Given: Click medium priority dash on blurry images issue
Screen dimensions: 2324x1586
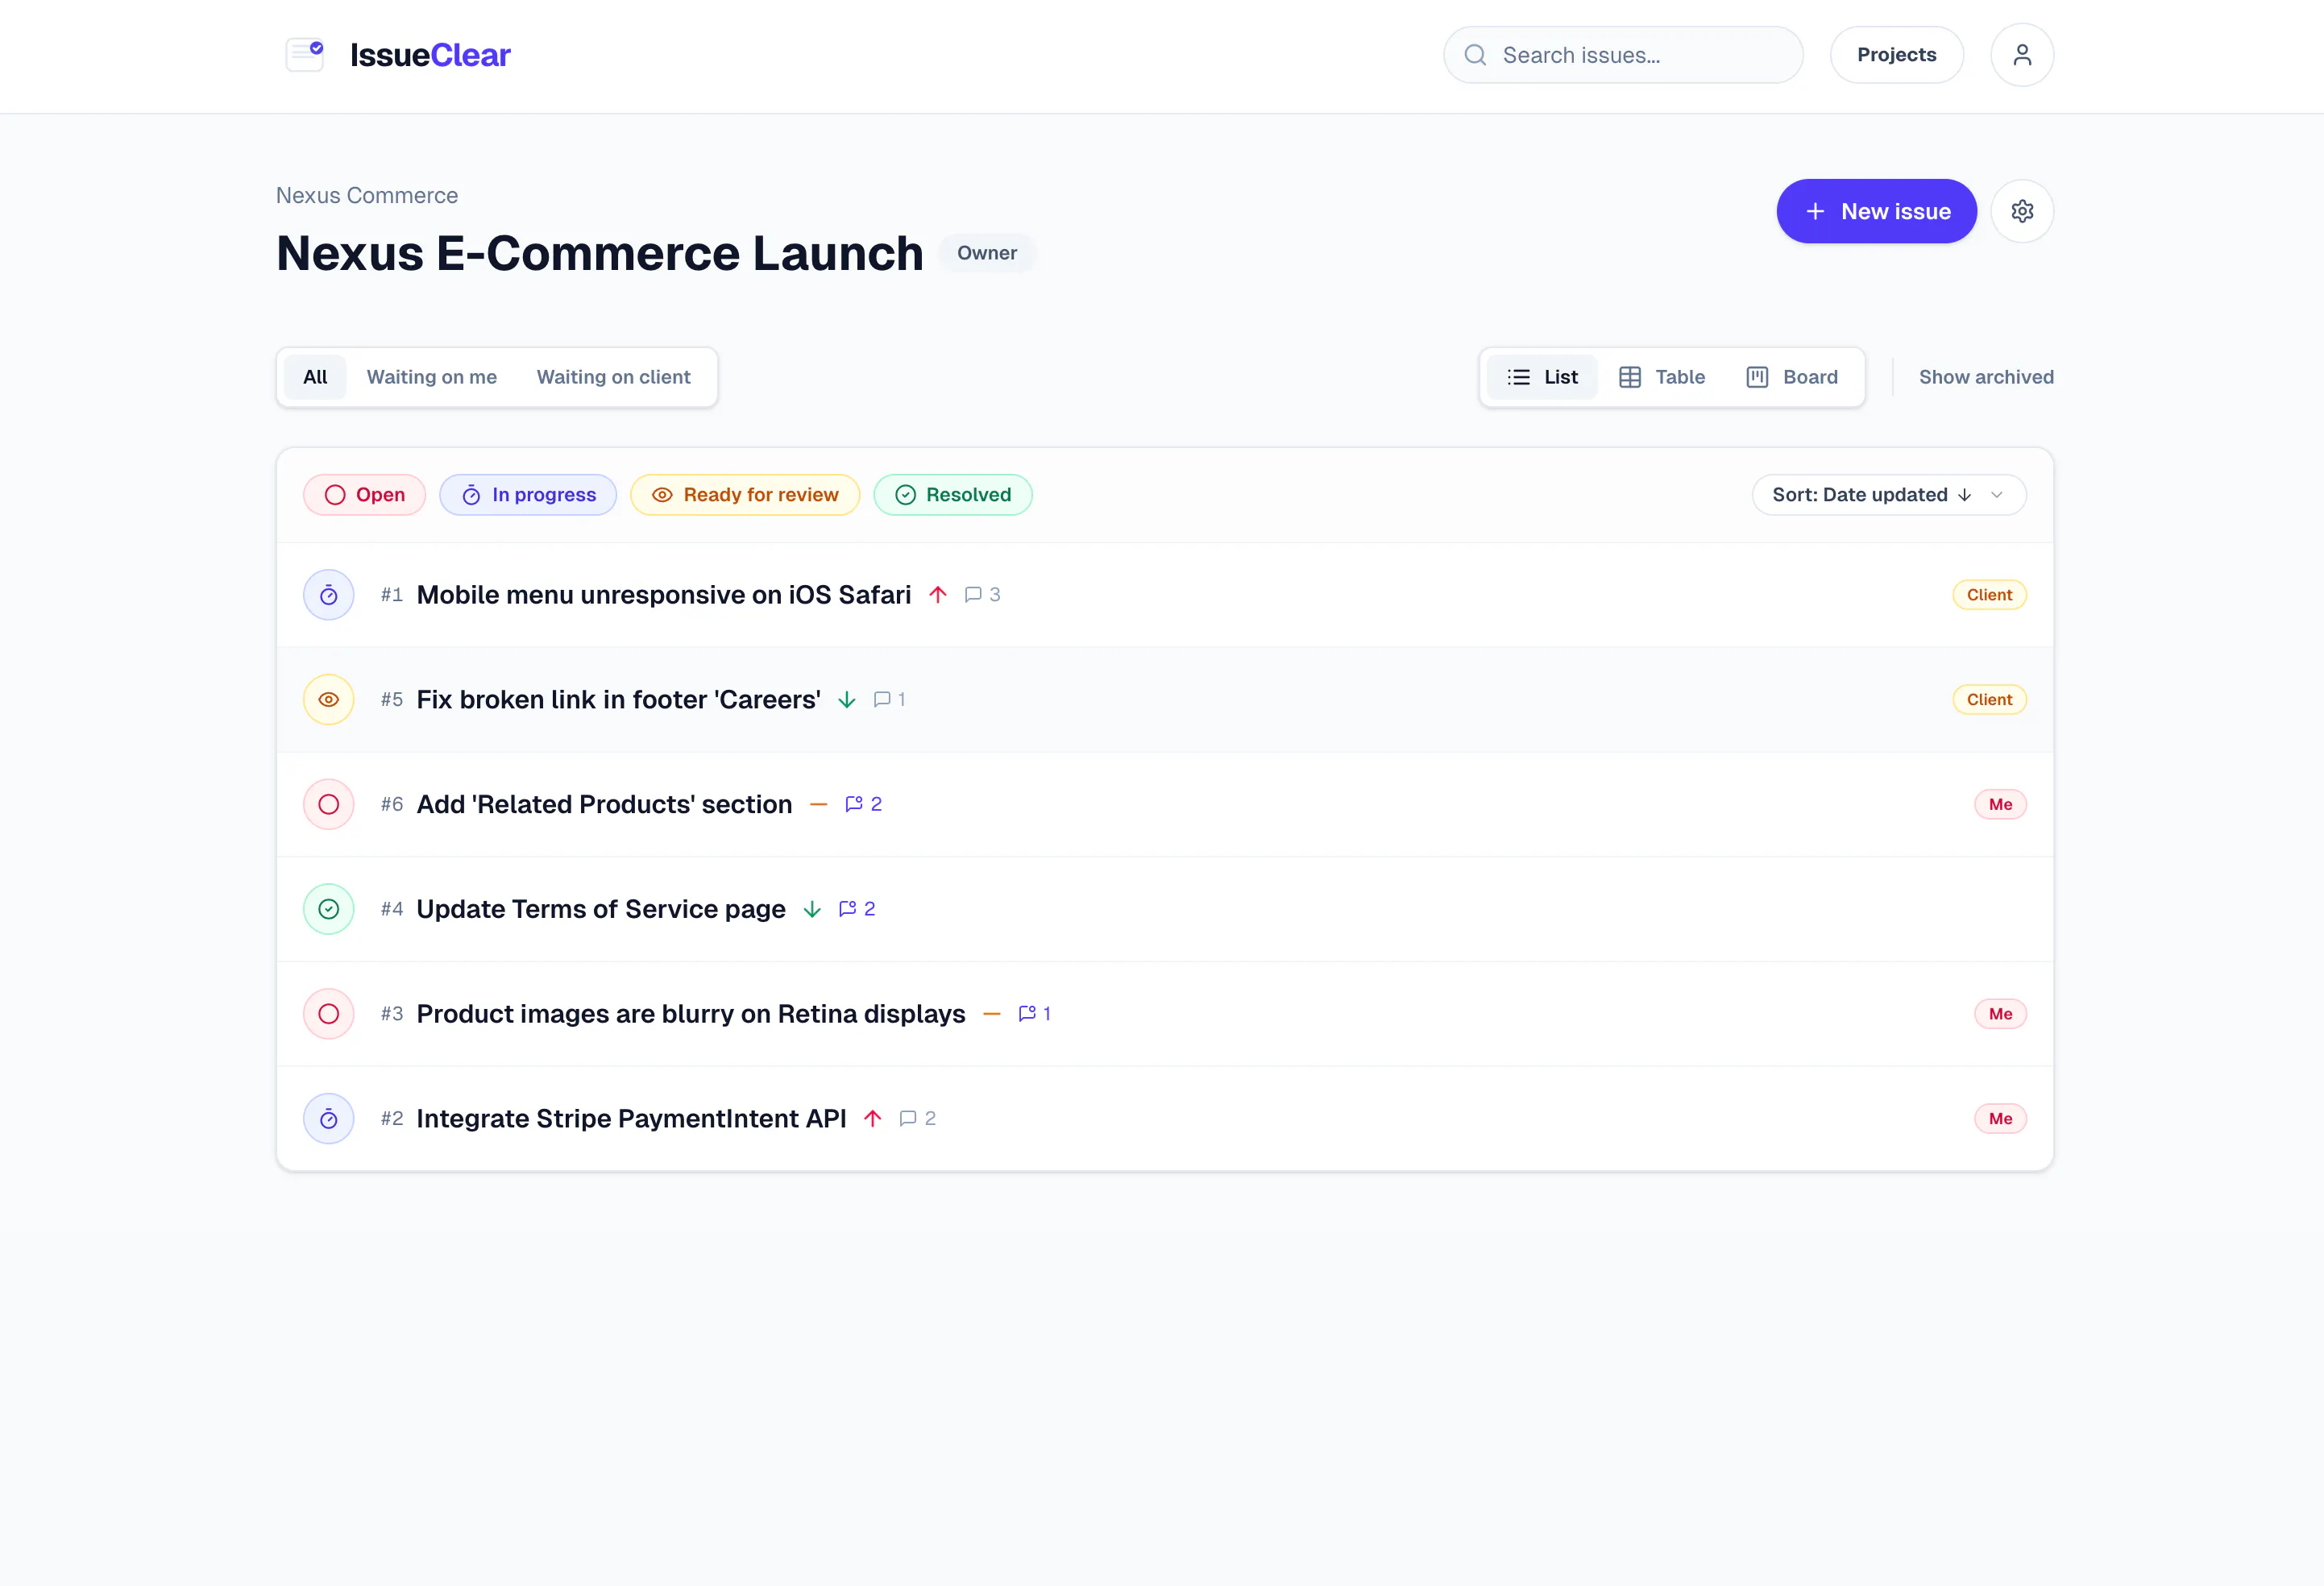Looking at the screenshot, I should point(991,1014).
